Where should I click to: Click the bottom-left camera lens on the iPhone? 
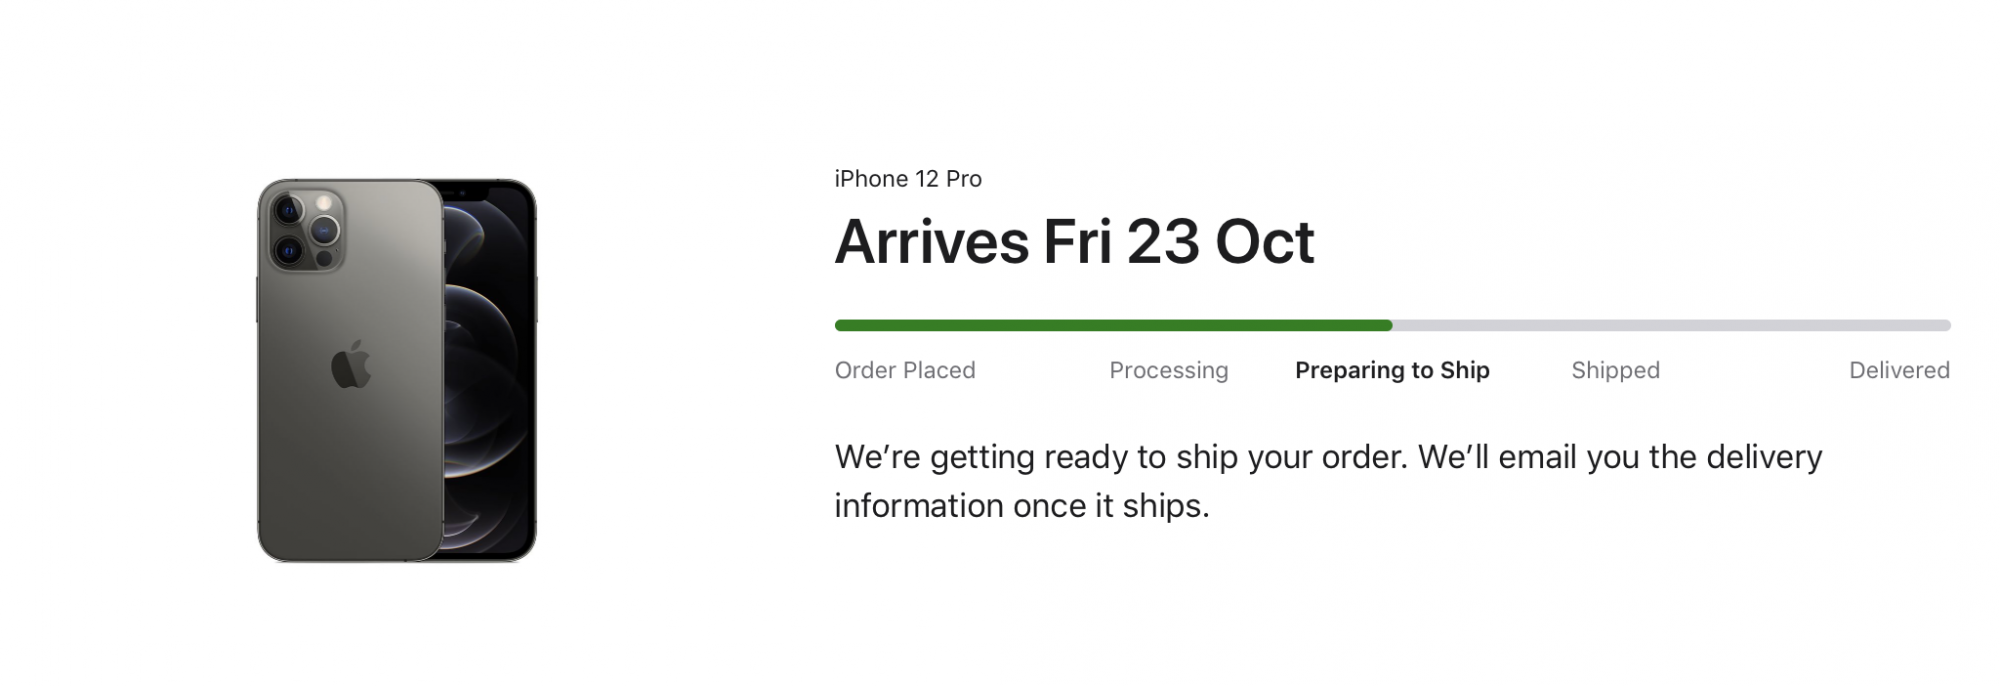pyautogui.click(x=289, y=250)
